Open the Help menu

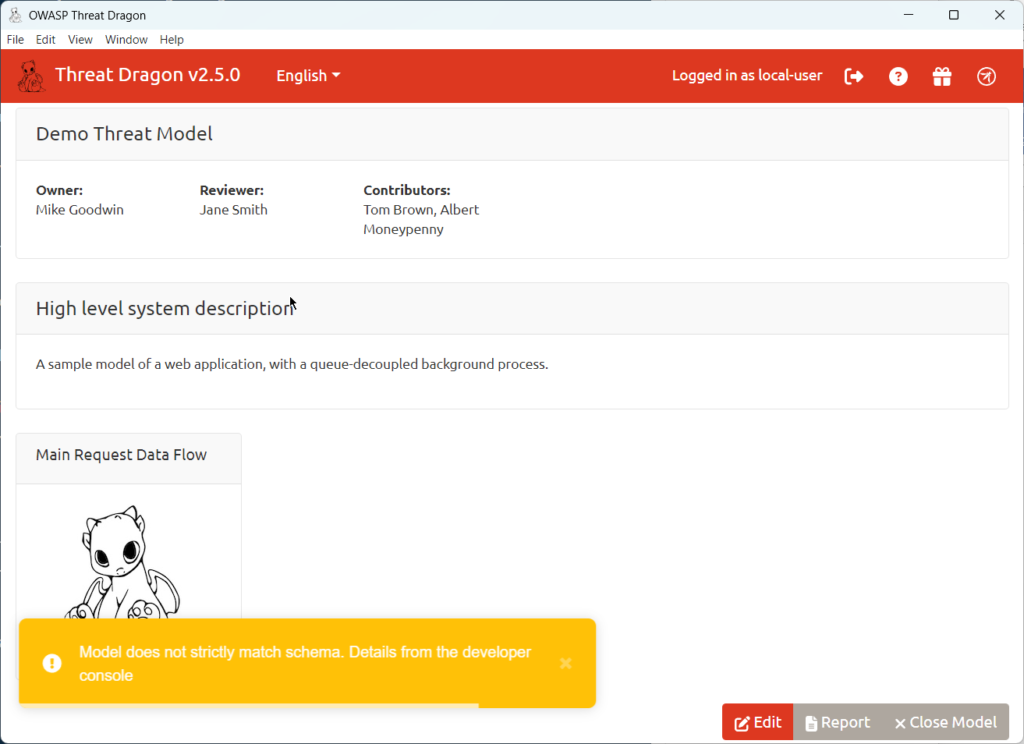pyautogui.click(x=172, y=40)
